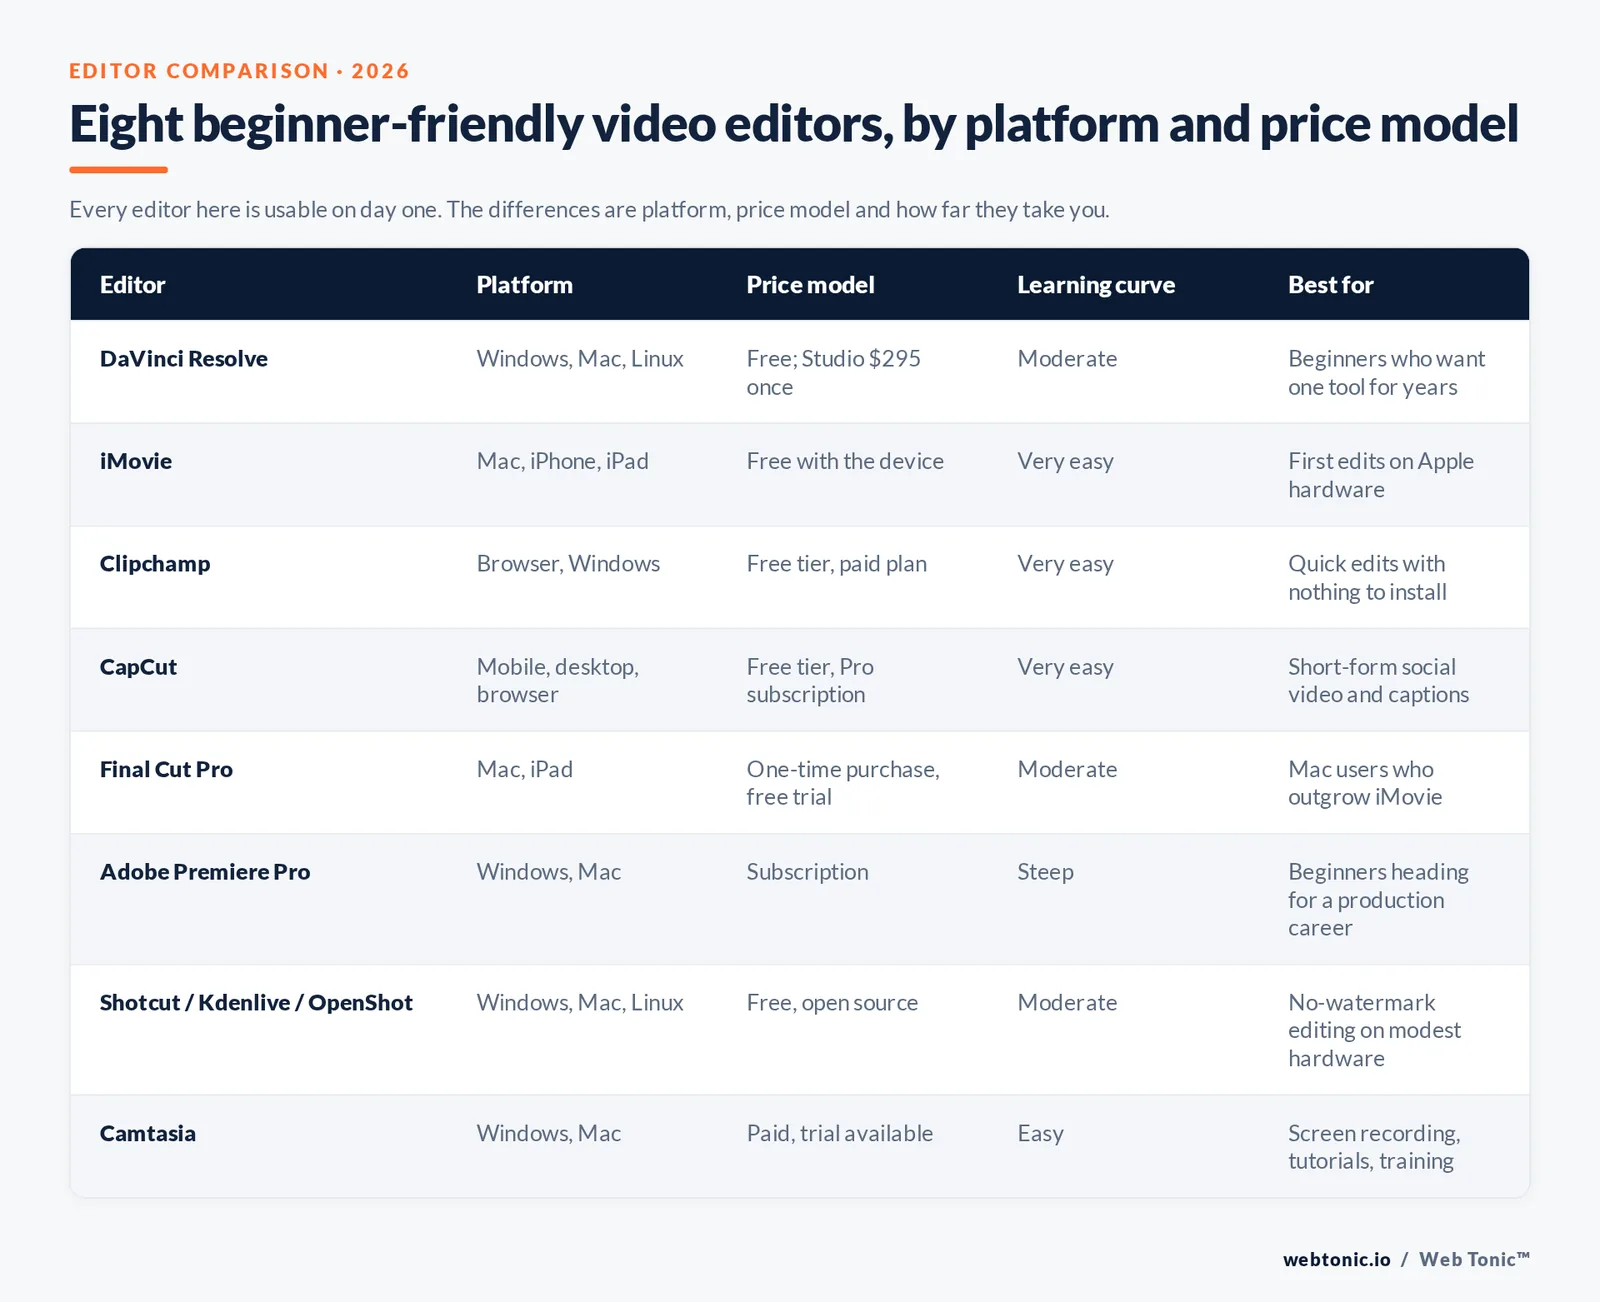
Task: Select the Final Cut Pro editor name
Action: pyautogui.click(x=166, y=769)
